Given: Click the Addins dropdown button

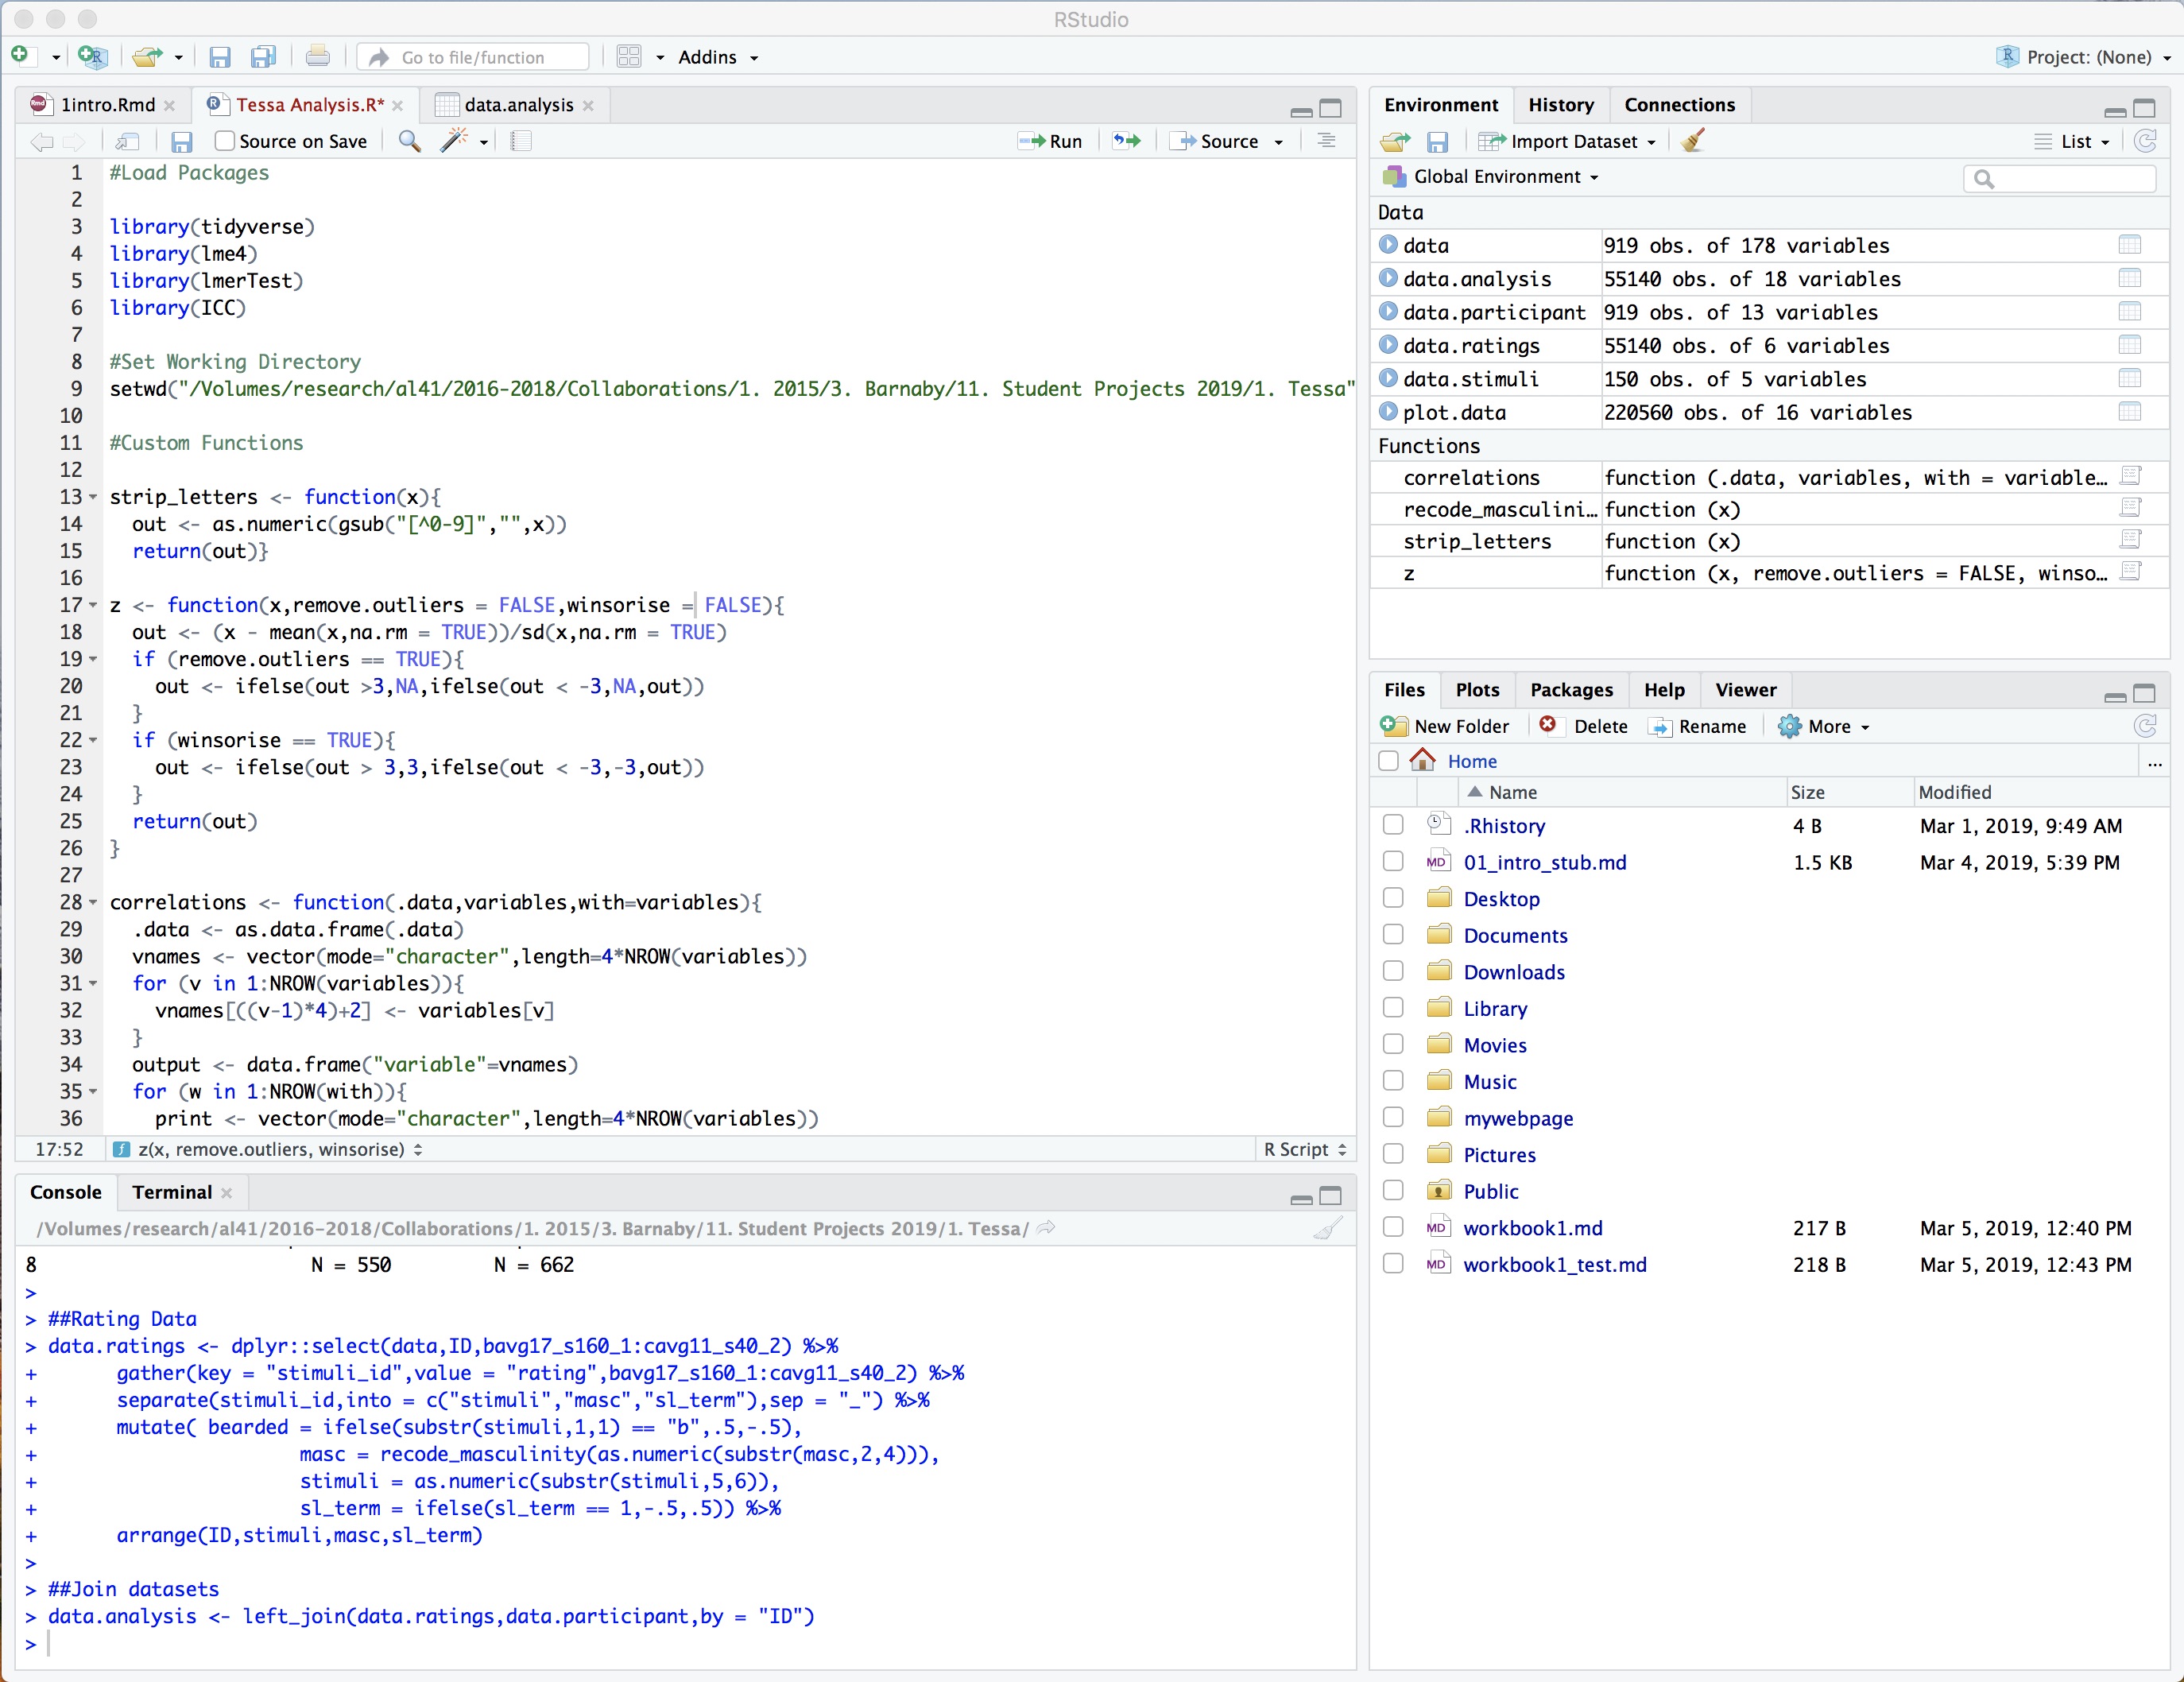Looking at the screenshot, I should pos(715,56).
